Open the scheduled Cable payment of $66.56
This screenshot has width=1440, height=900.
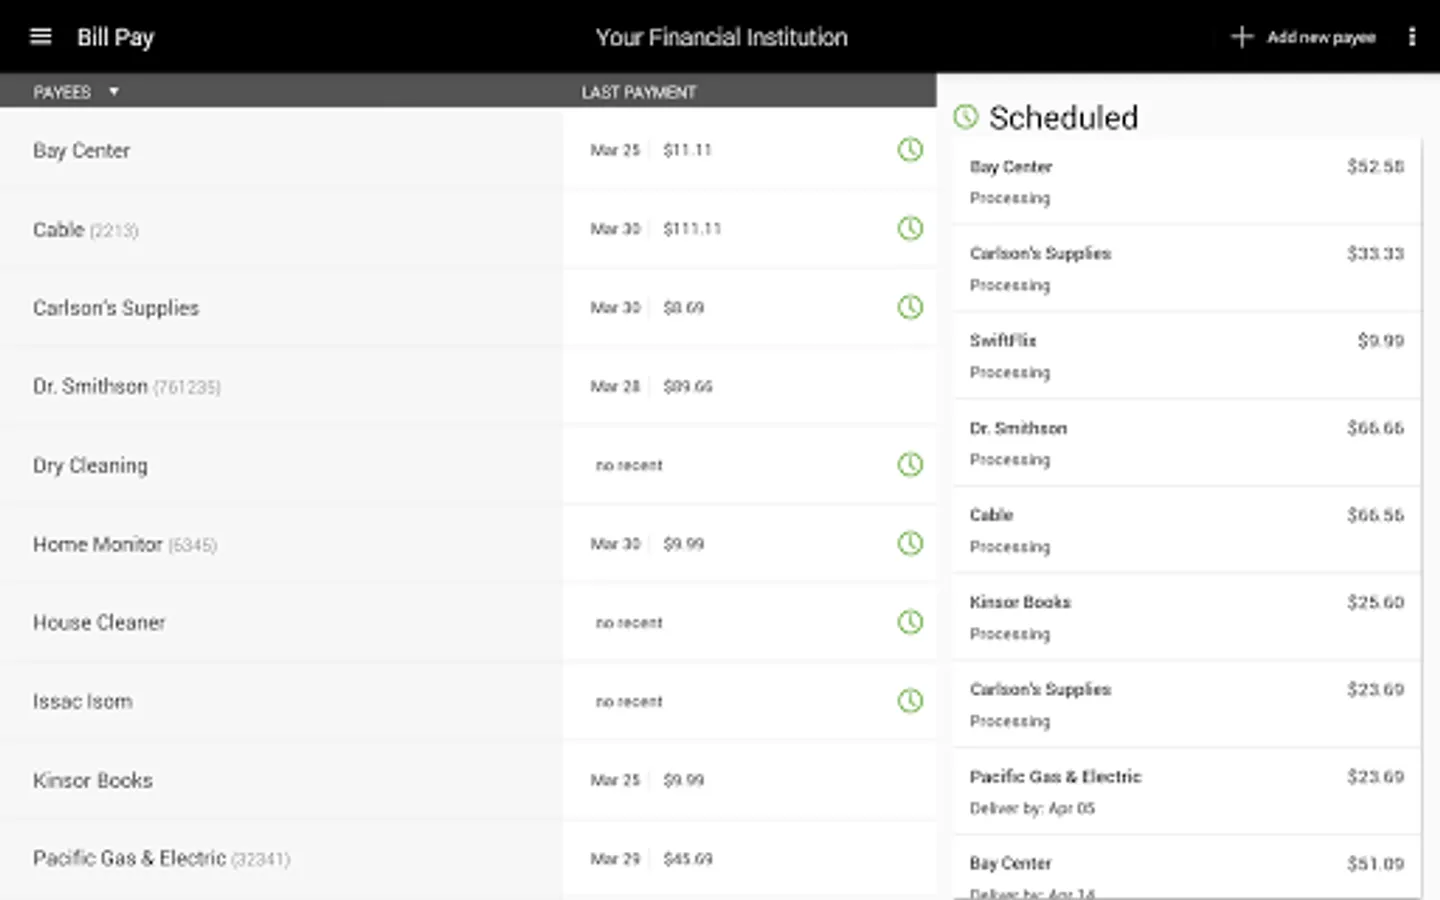1186,530
